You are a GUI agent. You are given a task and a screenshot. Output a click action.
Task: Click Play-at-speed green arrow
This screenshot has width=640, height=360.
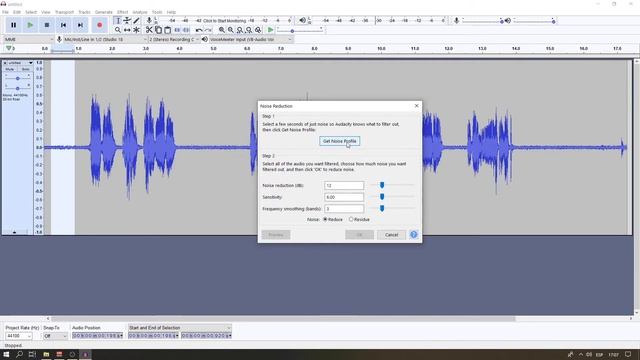coord(270,30)
